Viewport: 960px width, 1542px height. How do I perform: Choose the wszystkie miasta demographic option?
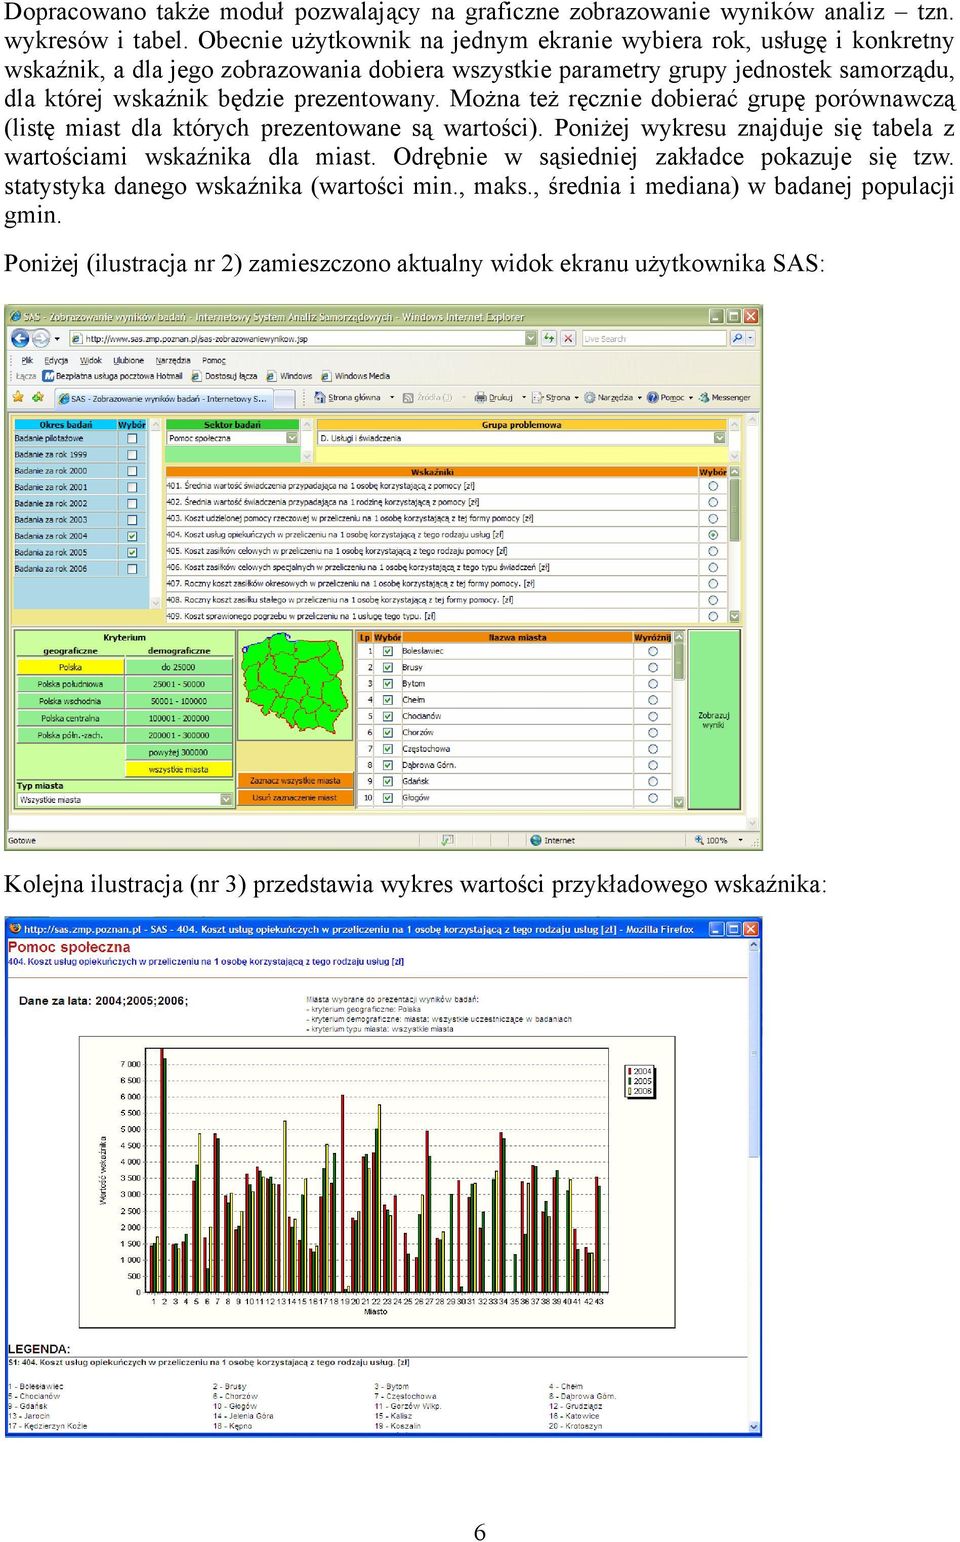point(179,769)
